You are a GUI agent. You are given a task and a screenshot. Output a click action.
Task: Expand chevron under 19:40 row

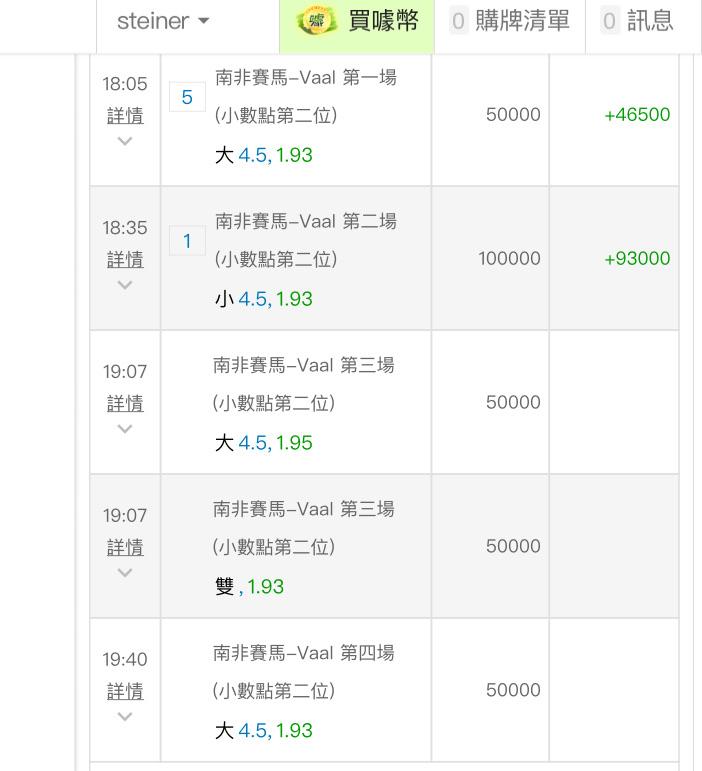[x=125, y=717]
